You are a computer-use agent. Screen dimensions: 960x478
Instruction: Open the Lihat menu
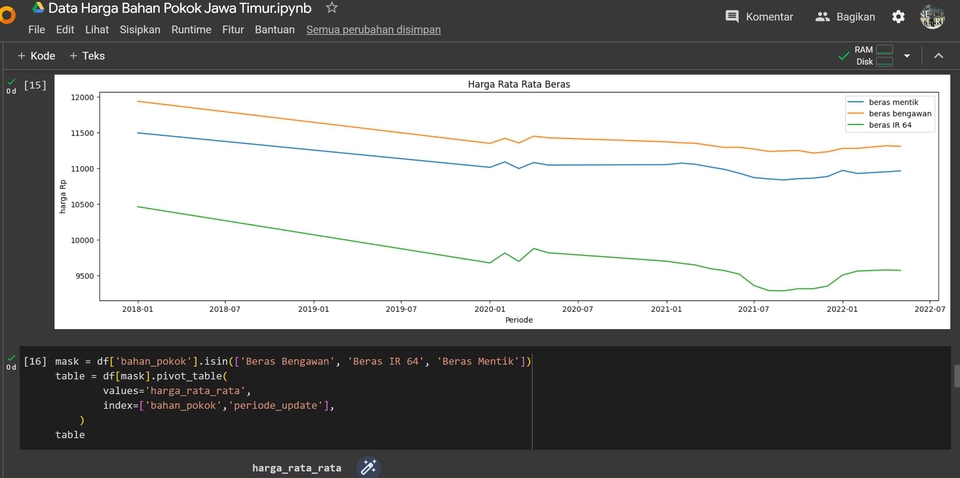(x=97, y=29)
